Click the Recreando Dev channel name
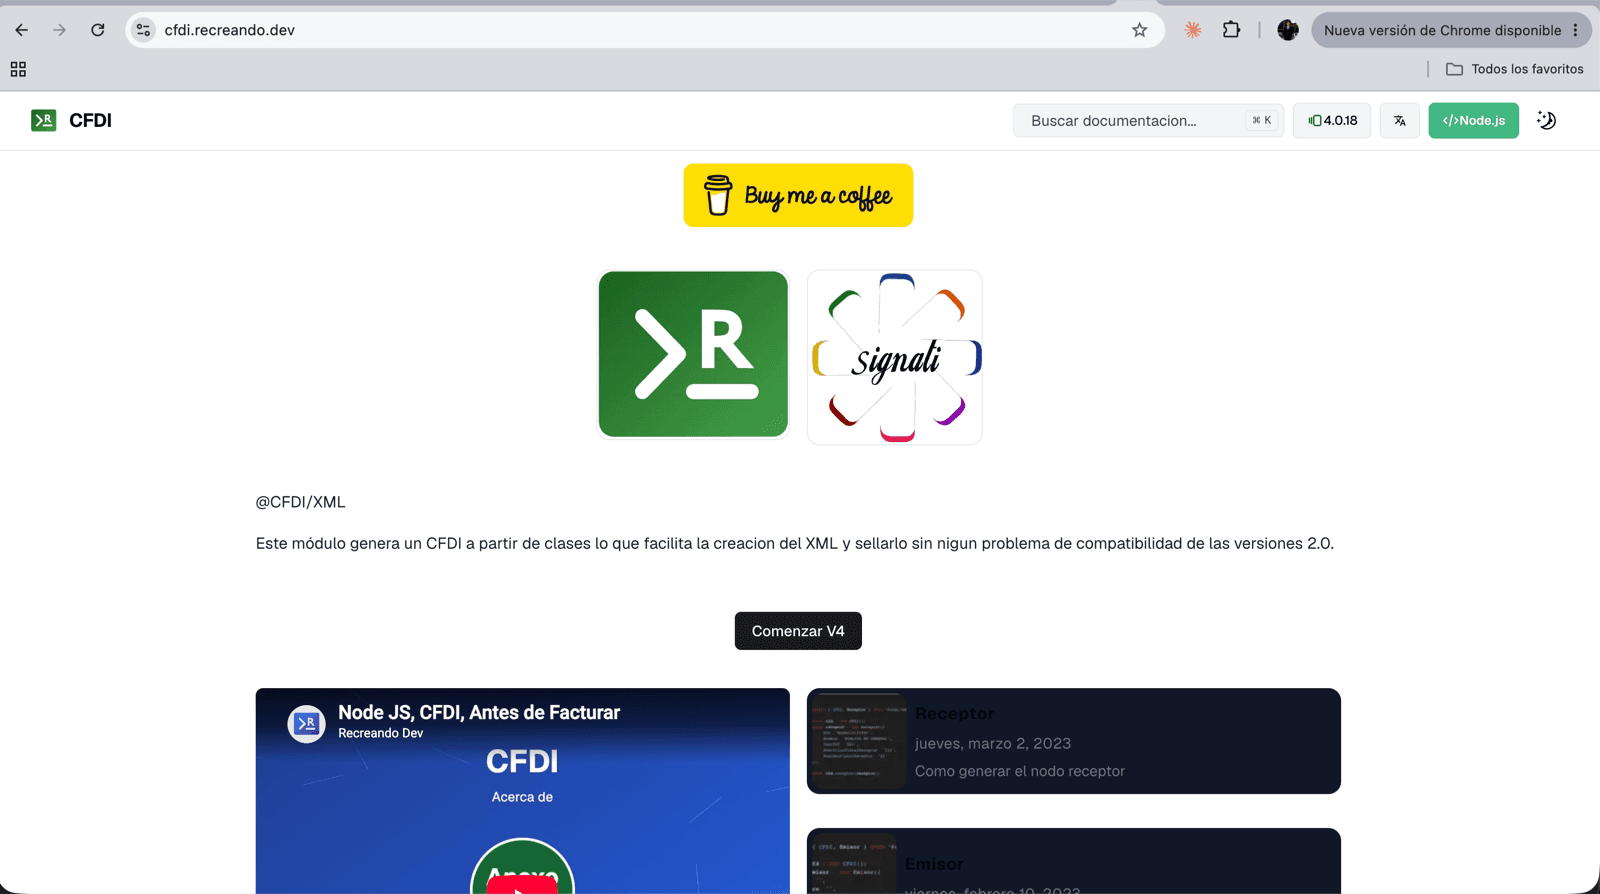The width and height of the screenshot is (1600, 894). 380,733
